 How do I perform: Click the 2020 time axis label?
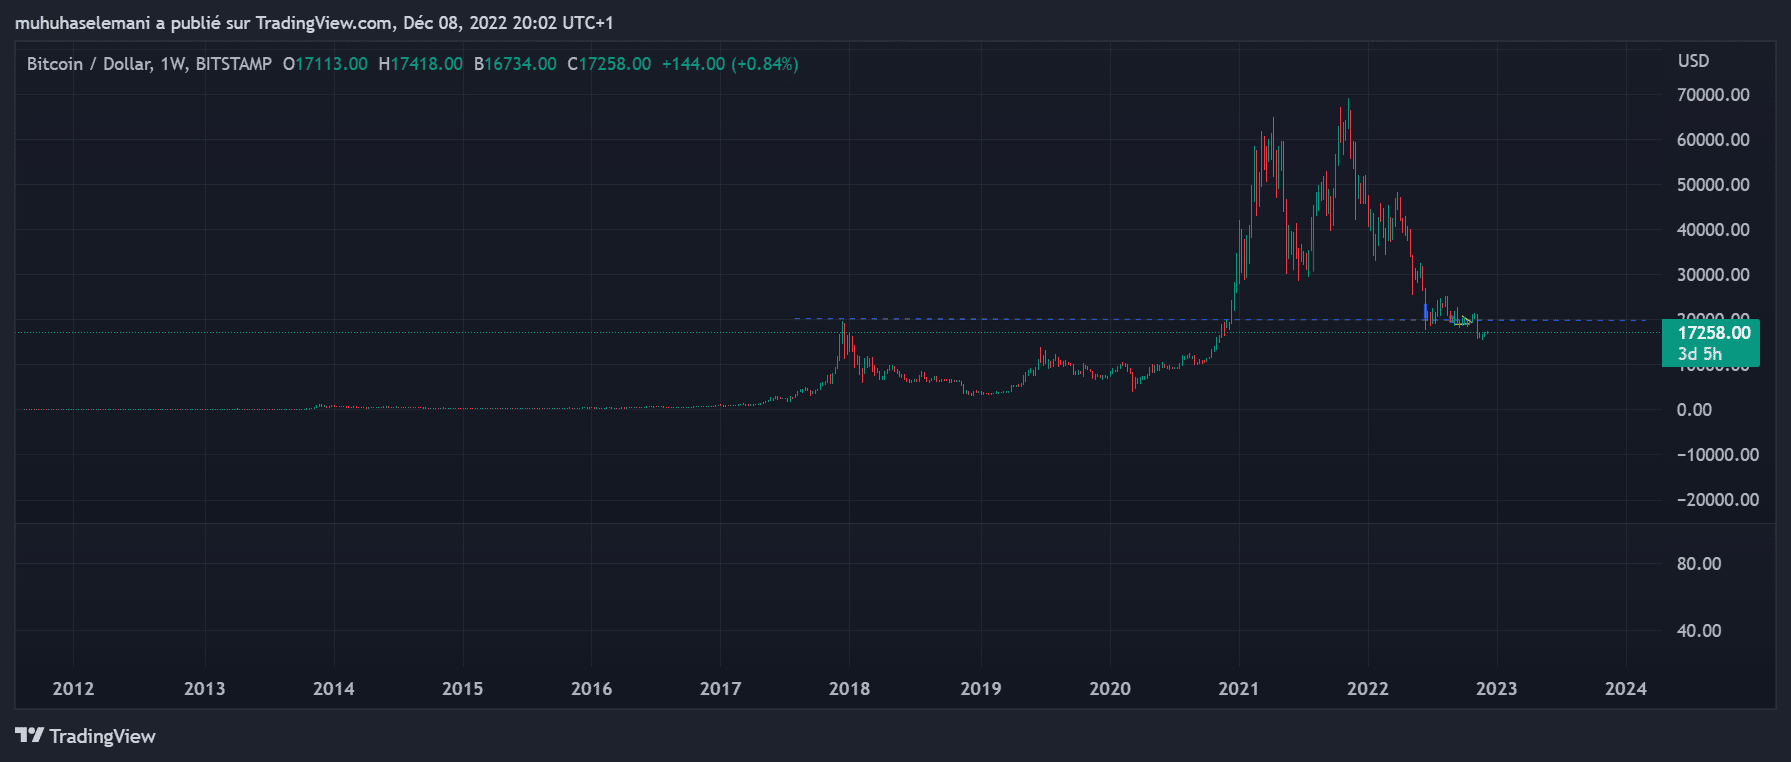[1109, 689]
